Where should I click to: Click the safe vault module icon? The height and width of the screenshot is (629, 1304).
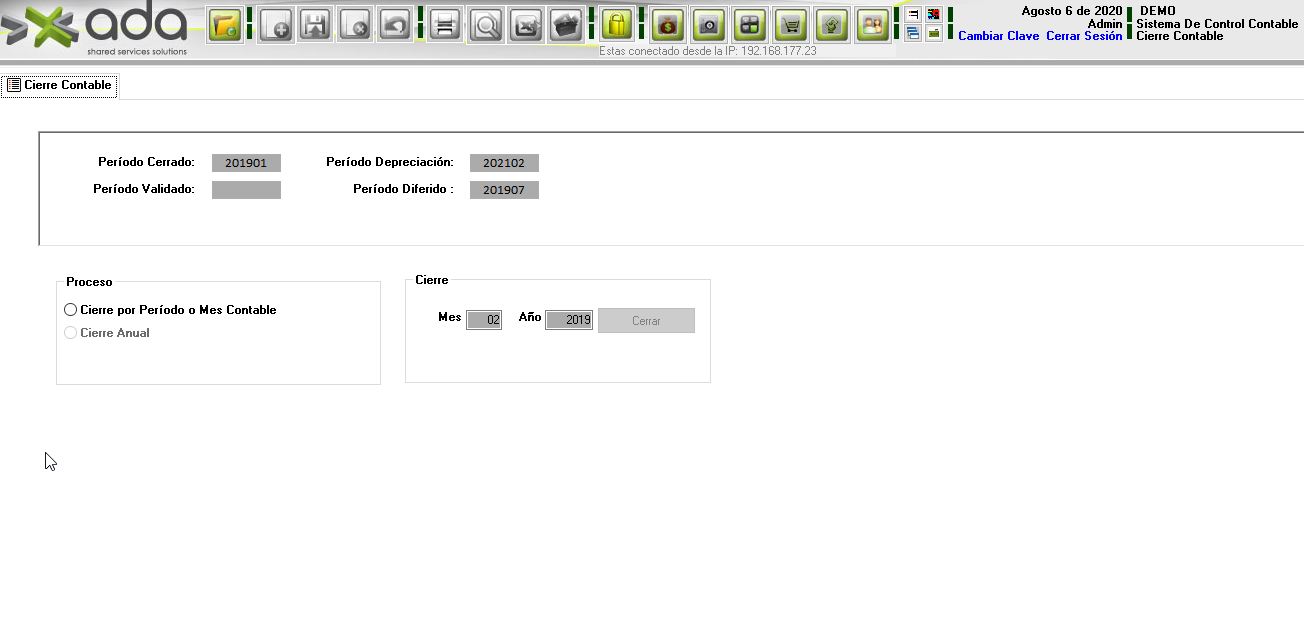pyautogui.click(x=709, y=25)
